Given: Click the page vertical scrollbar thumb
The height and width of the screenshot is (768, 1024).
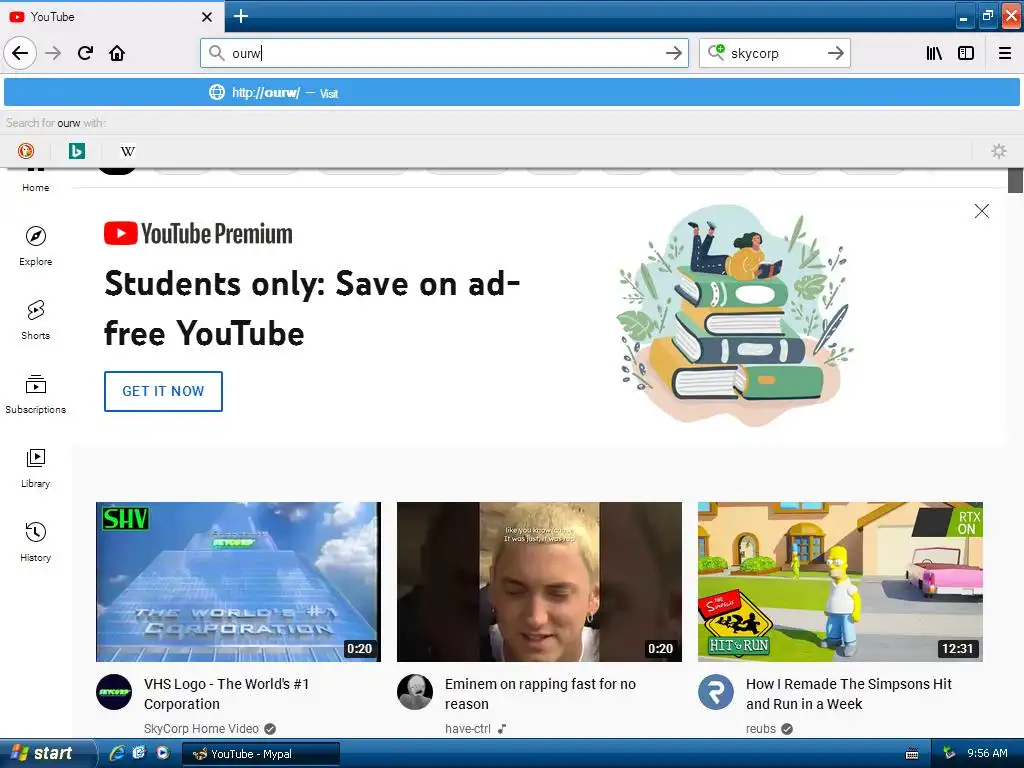Looking at the screenshot, I should [x=1015, y=180].
